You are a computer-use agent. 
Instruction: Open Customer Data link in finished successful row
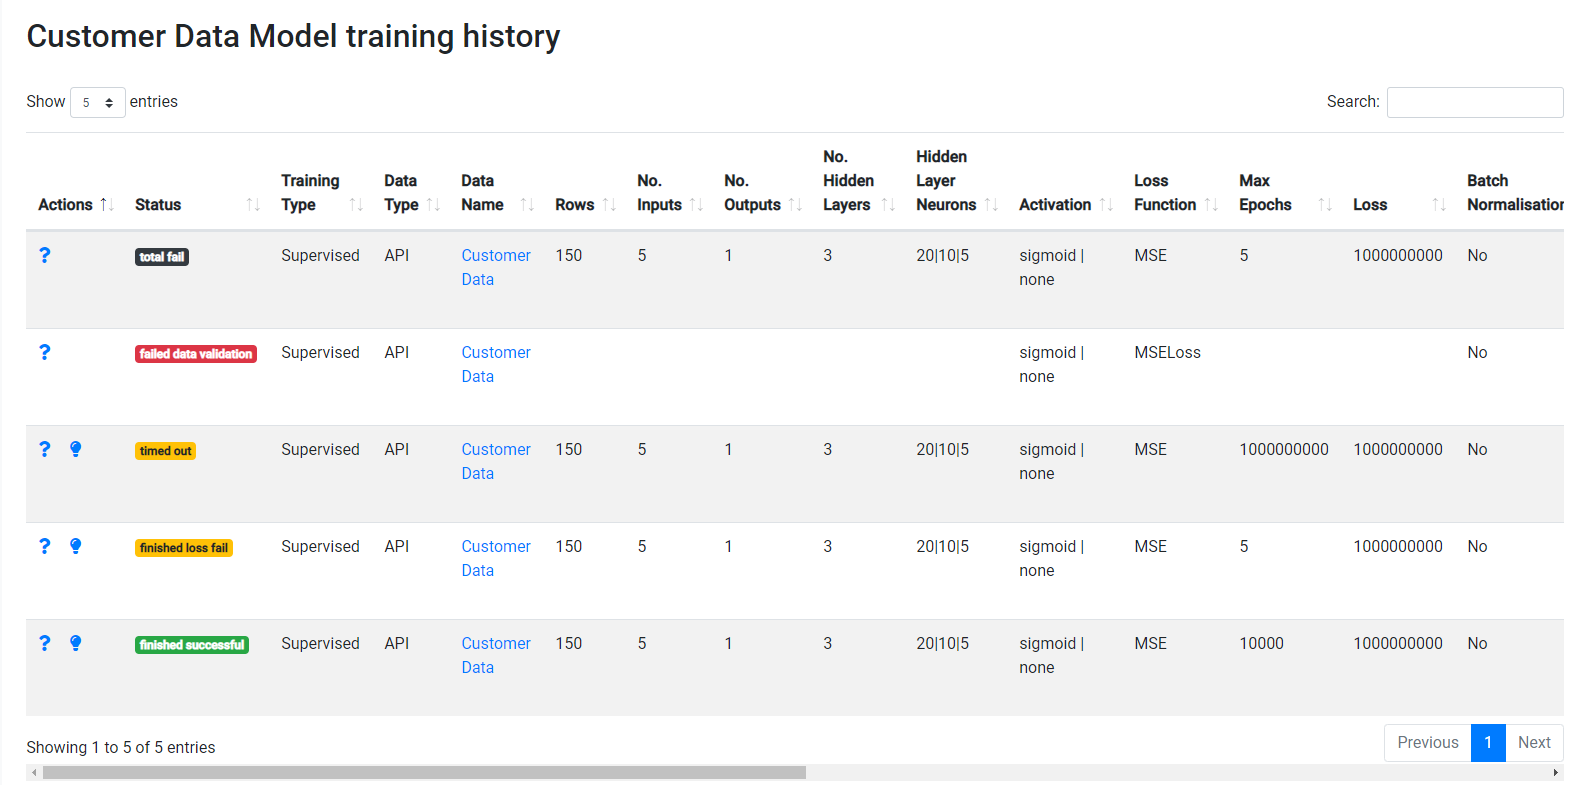pyautogui.click(x=496, y=655)
